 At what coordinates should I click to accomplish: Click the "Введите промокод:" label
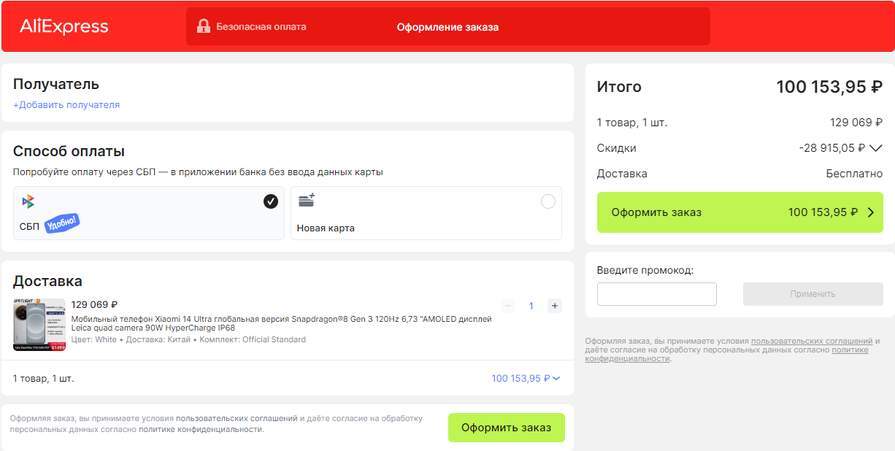click(x=646, y=271)
